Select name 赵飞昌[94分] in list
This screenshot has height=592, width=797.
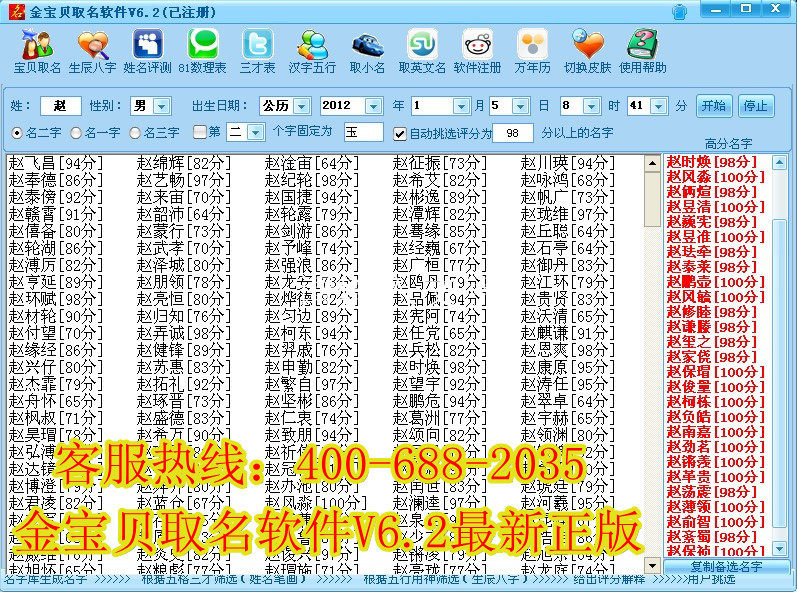pyautogui.click(x=55, y=163)
